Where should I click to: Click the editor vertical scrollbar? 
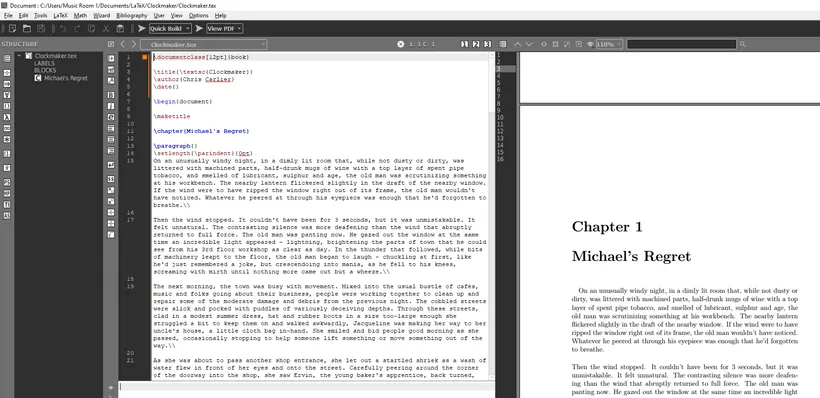pos(491,215)
